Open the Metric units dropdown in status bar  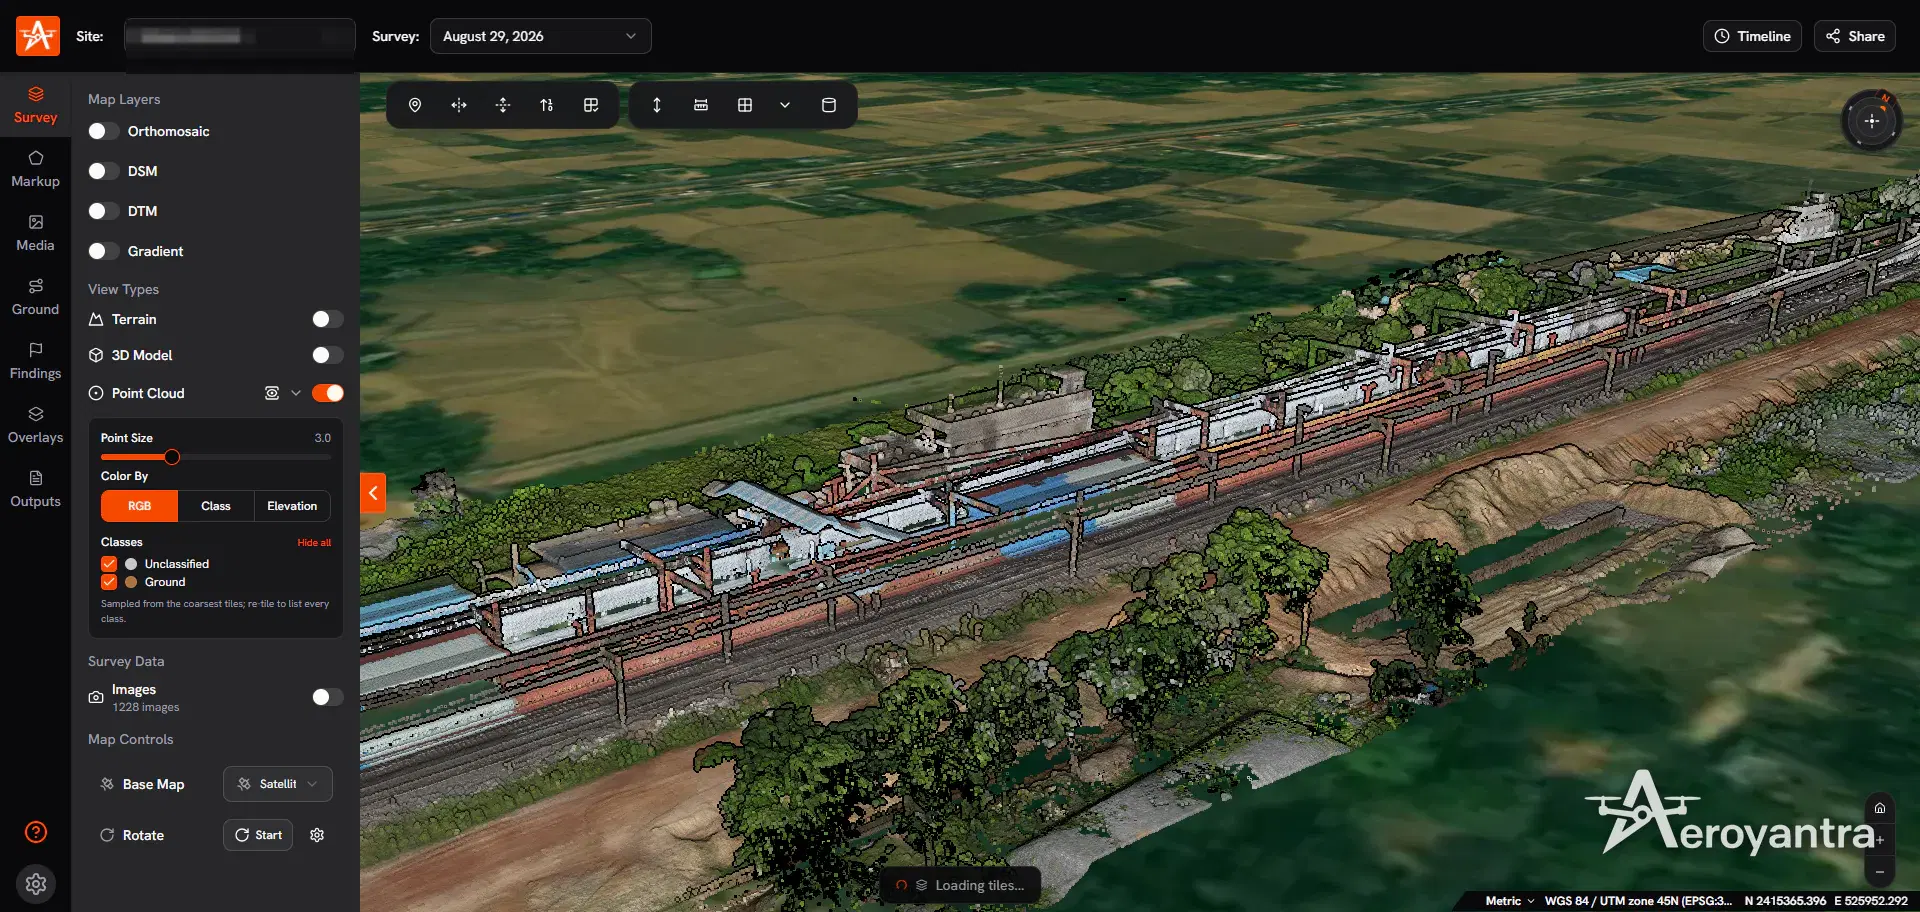click(1509, 901)
